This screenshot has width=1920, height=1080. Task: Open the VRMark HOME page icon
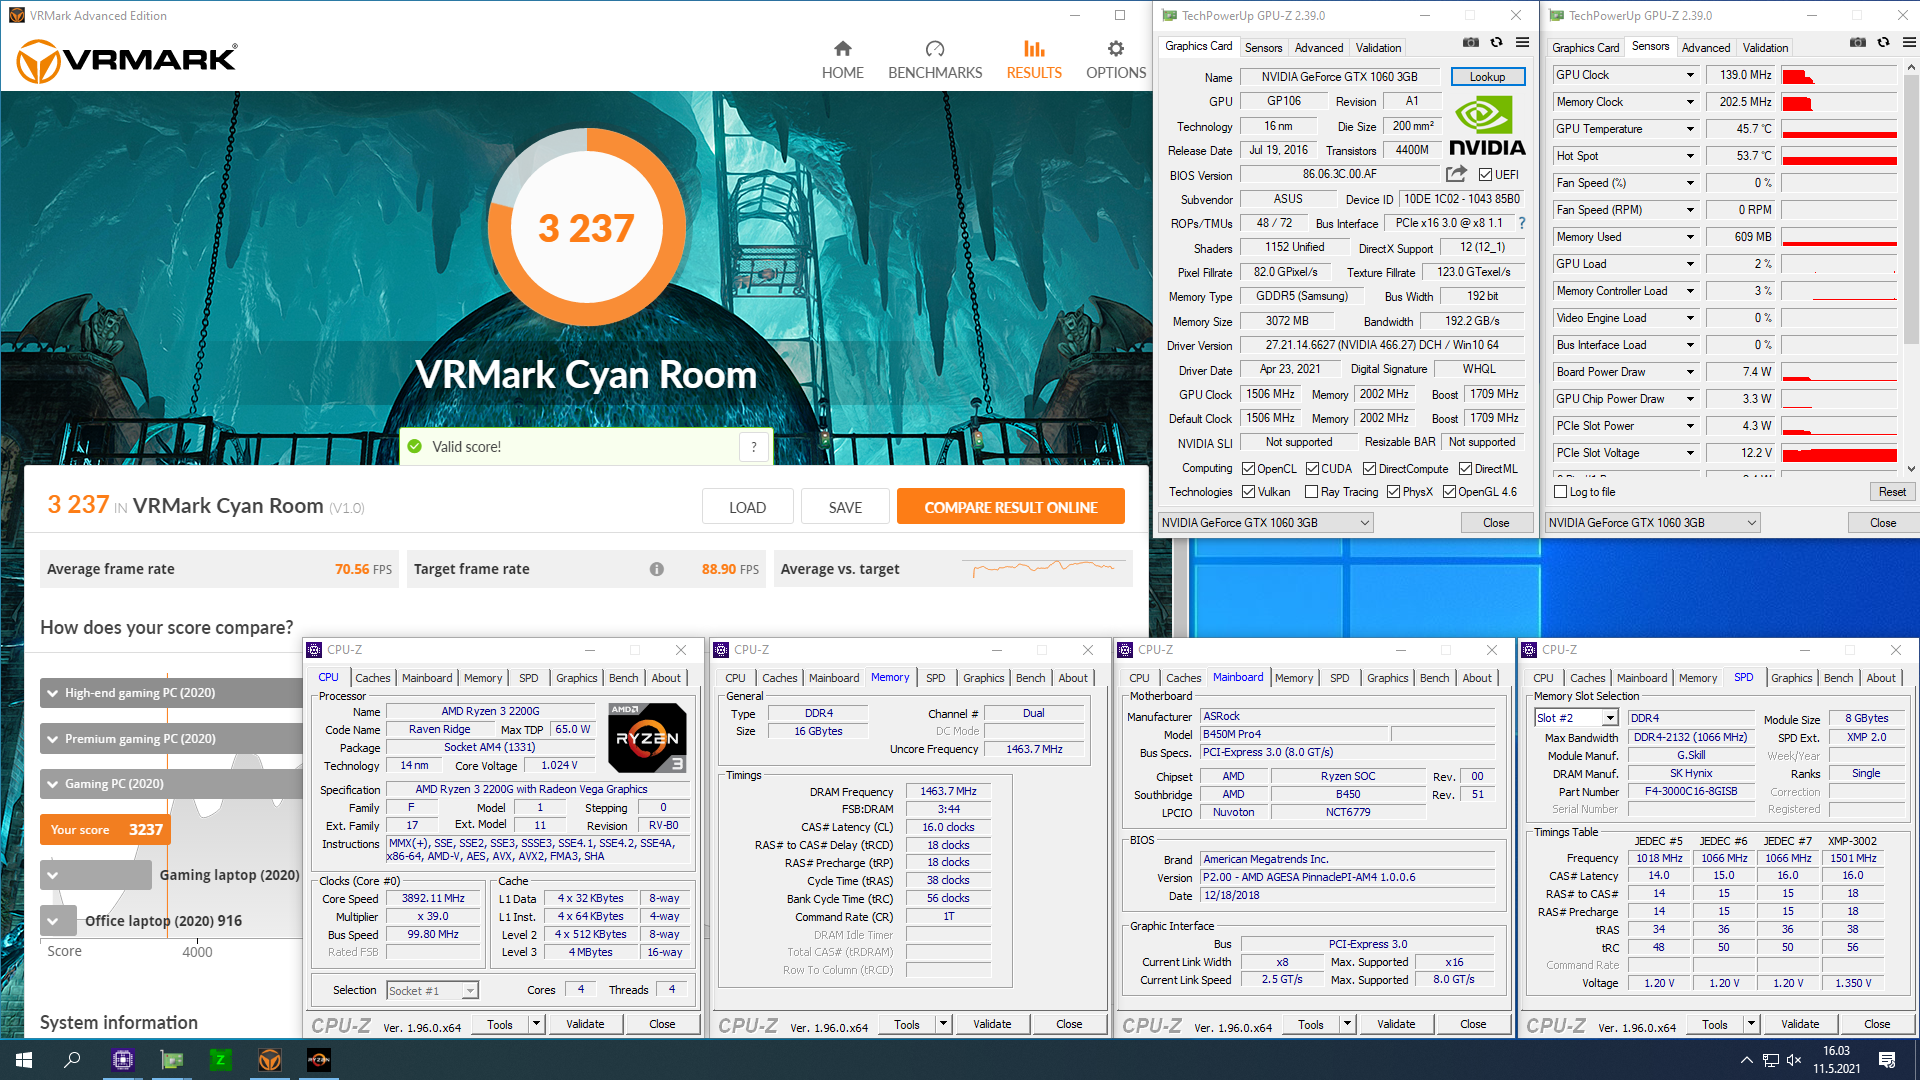[x=842, y=49]
